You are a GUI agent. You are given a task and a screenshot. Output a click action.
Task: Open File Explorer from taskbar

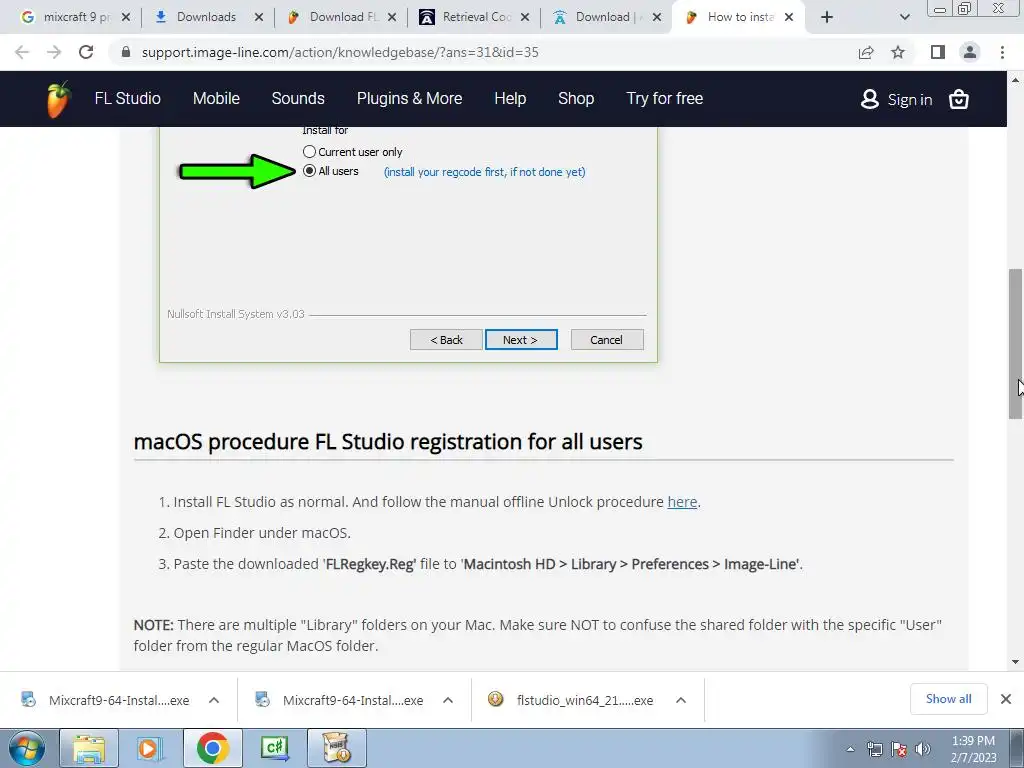[89, 748]
